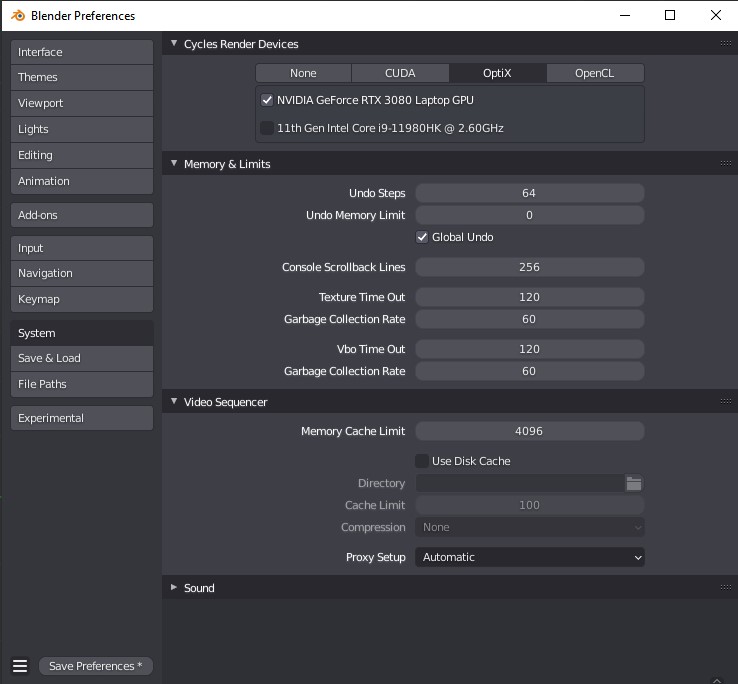Click Garbage Collection Rate under Vbo Time Out

click(x=529, y=371)
